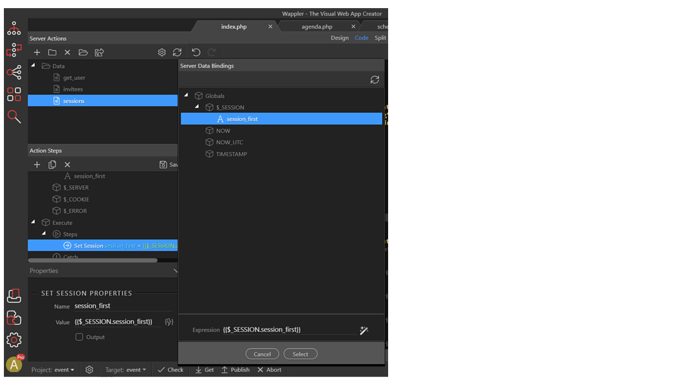
Task: Select the Set Session step
Action: 103,245
